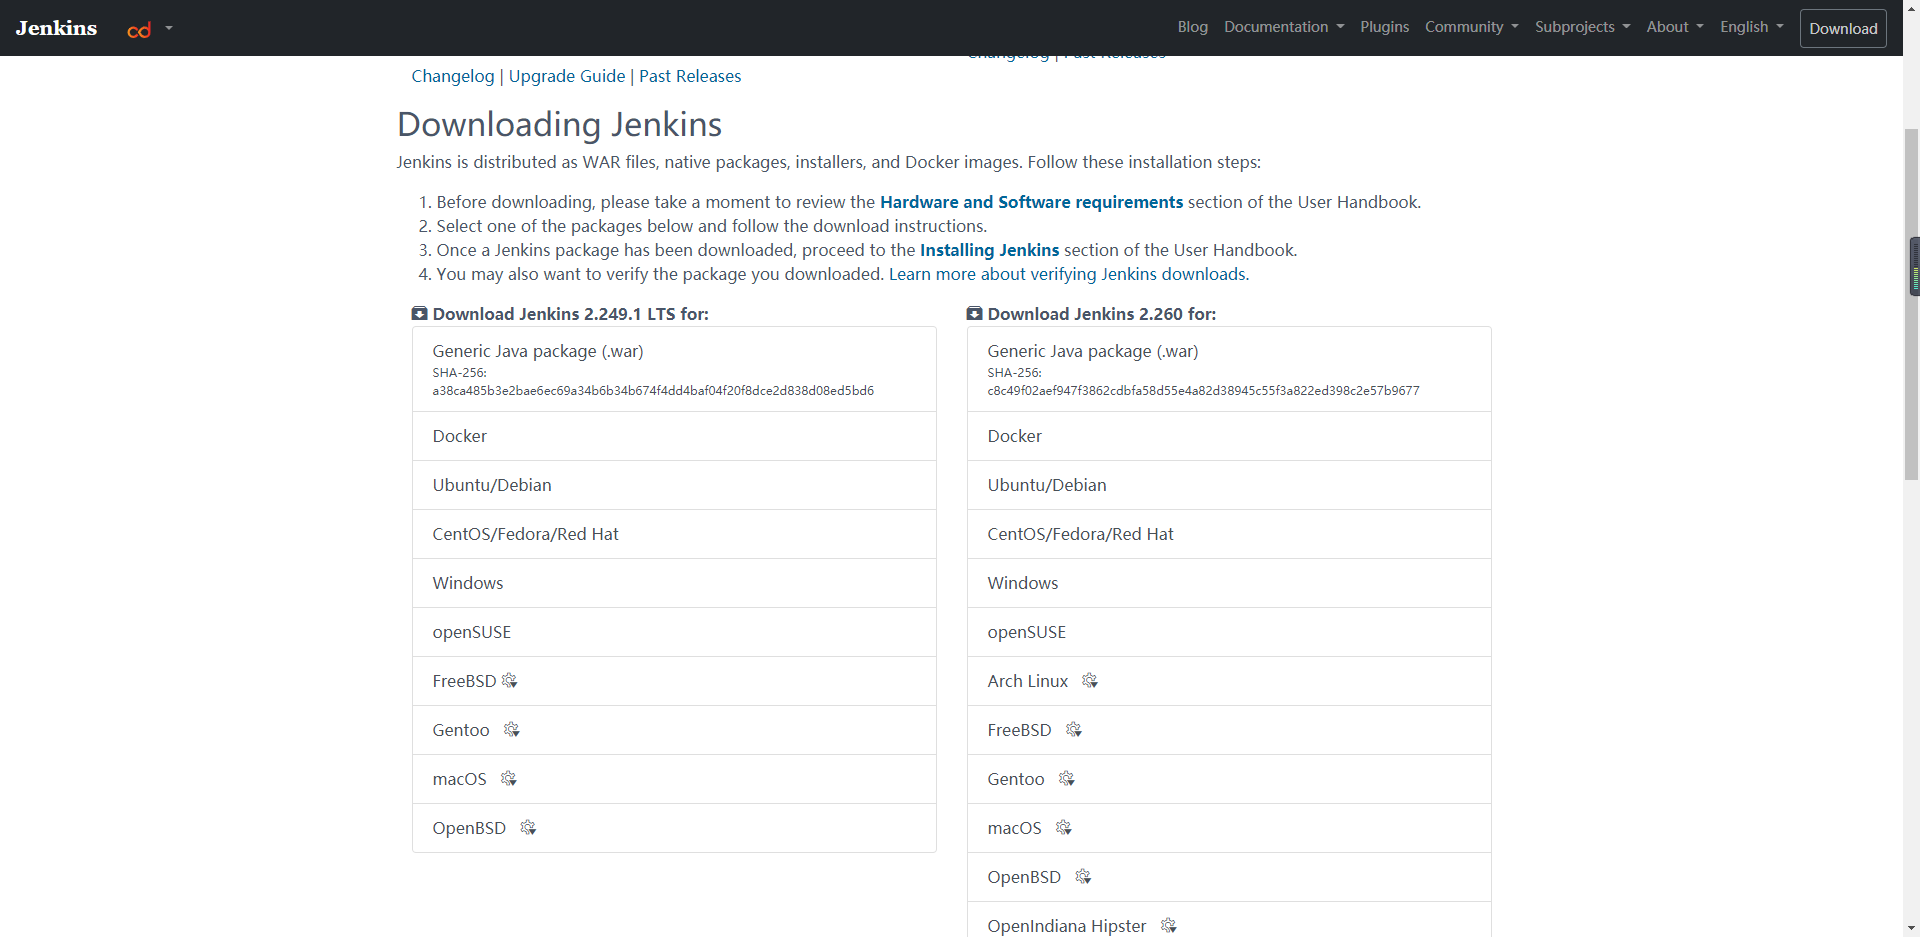Select openSUSE under Jenkins 2.249.1 LTS
Screen dimensions: 1920x937
coord(674,632)
